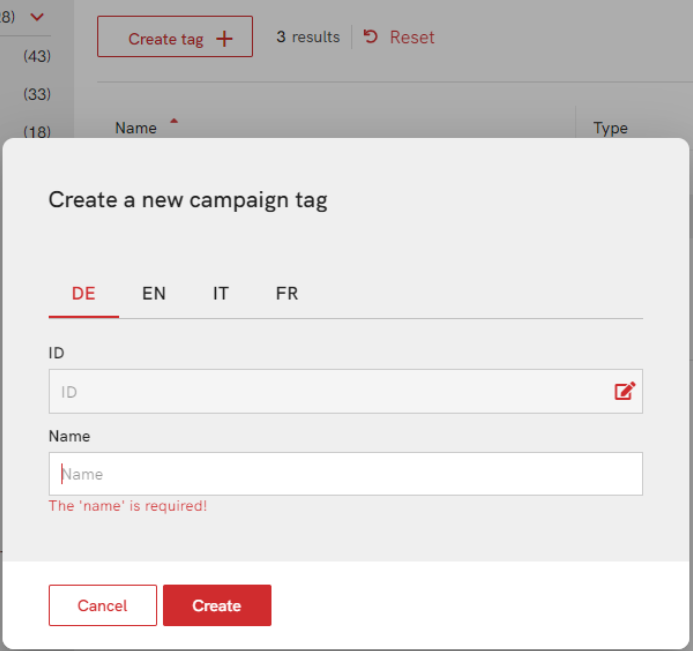This screenshot has height=651, width=693.
Task: Switch to the EN language tab
Action: point(154,293)
